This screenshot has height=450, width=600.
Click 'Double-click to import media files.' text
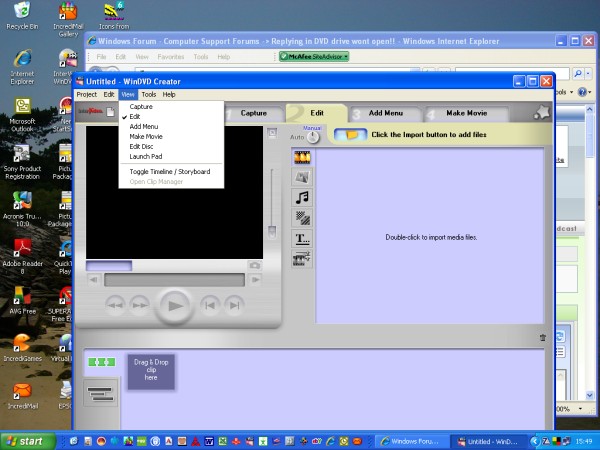click(x=431, y=237)
